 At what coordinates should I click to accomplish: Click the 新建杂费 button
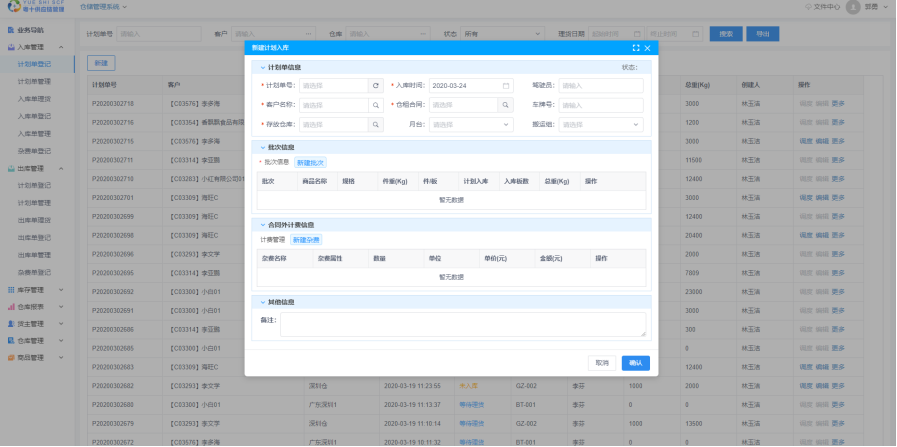306,240
